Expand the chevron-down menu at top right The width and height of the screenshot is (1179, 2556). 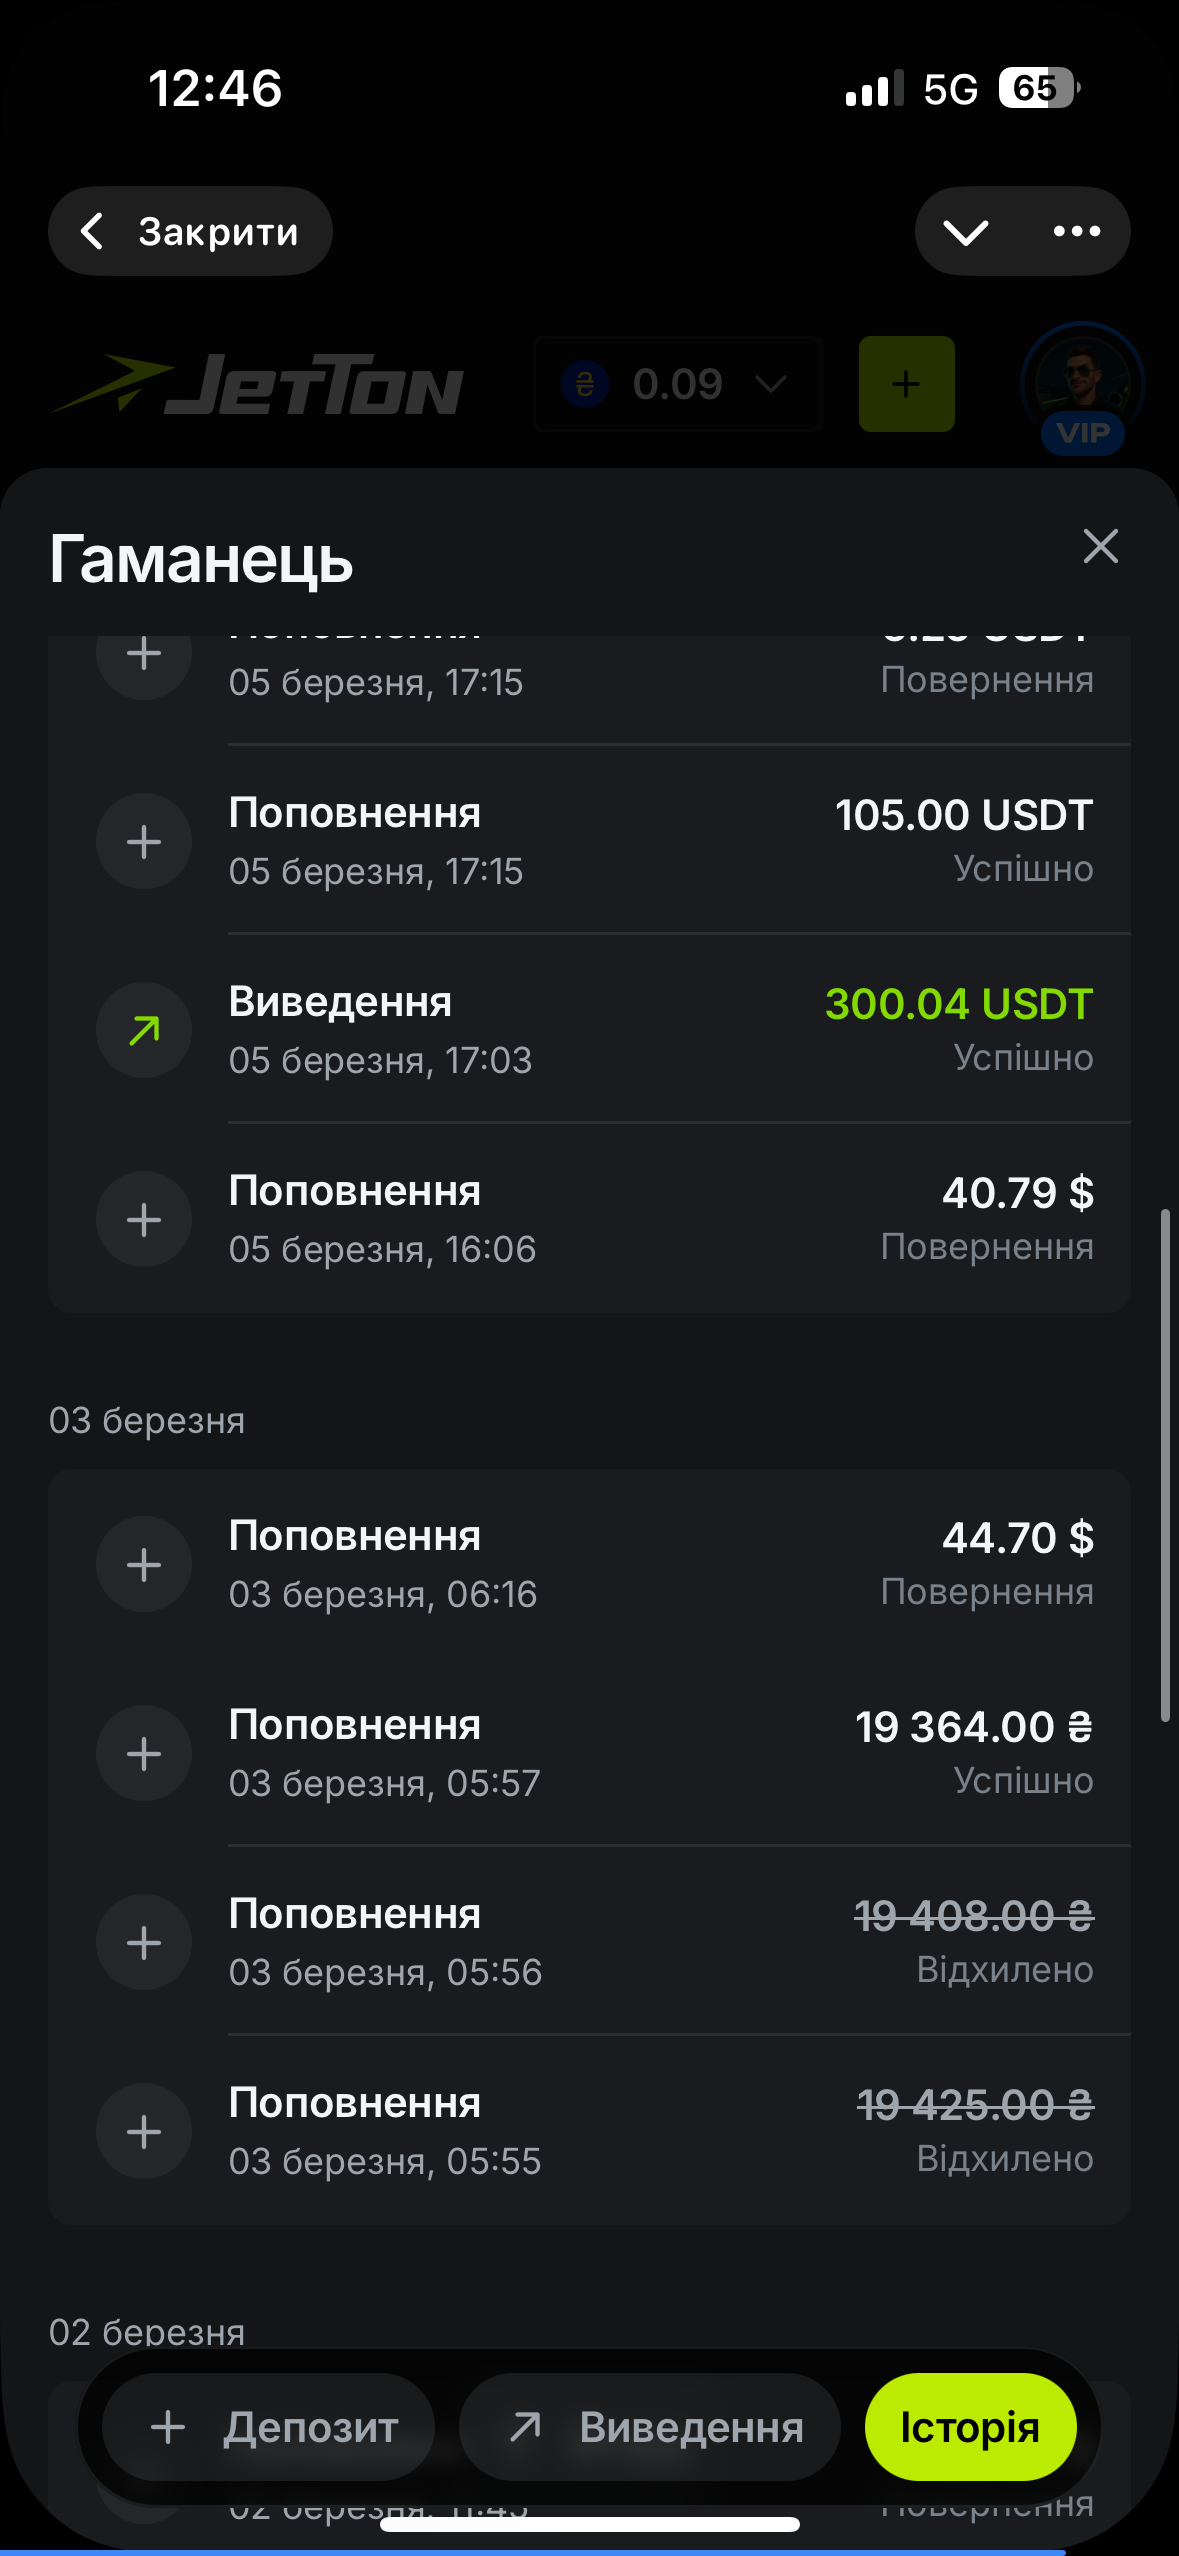[x=966, y=232]
